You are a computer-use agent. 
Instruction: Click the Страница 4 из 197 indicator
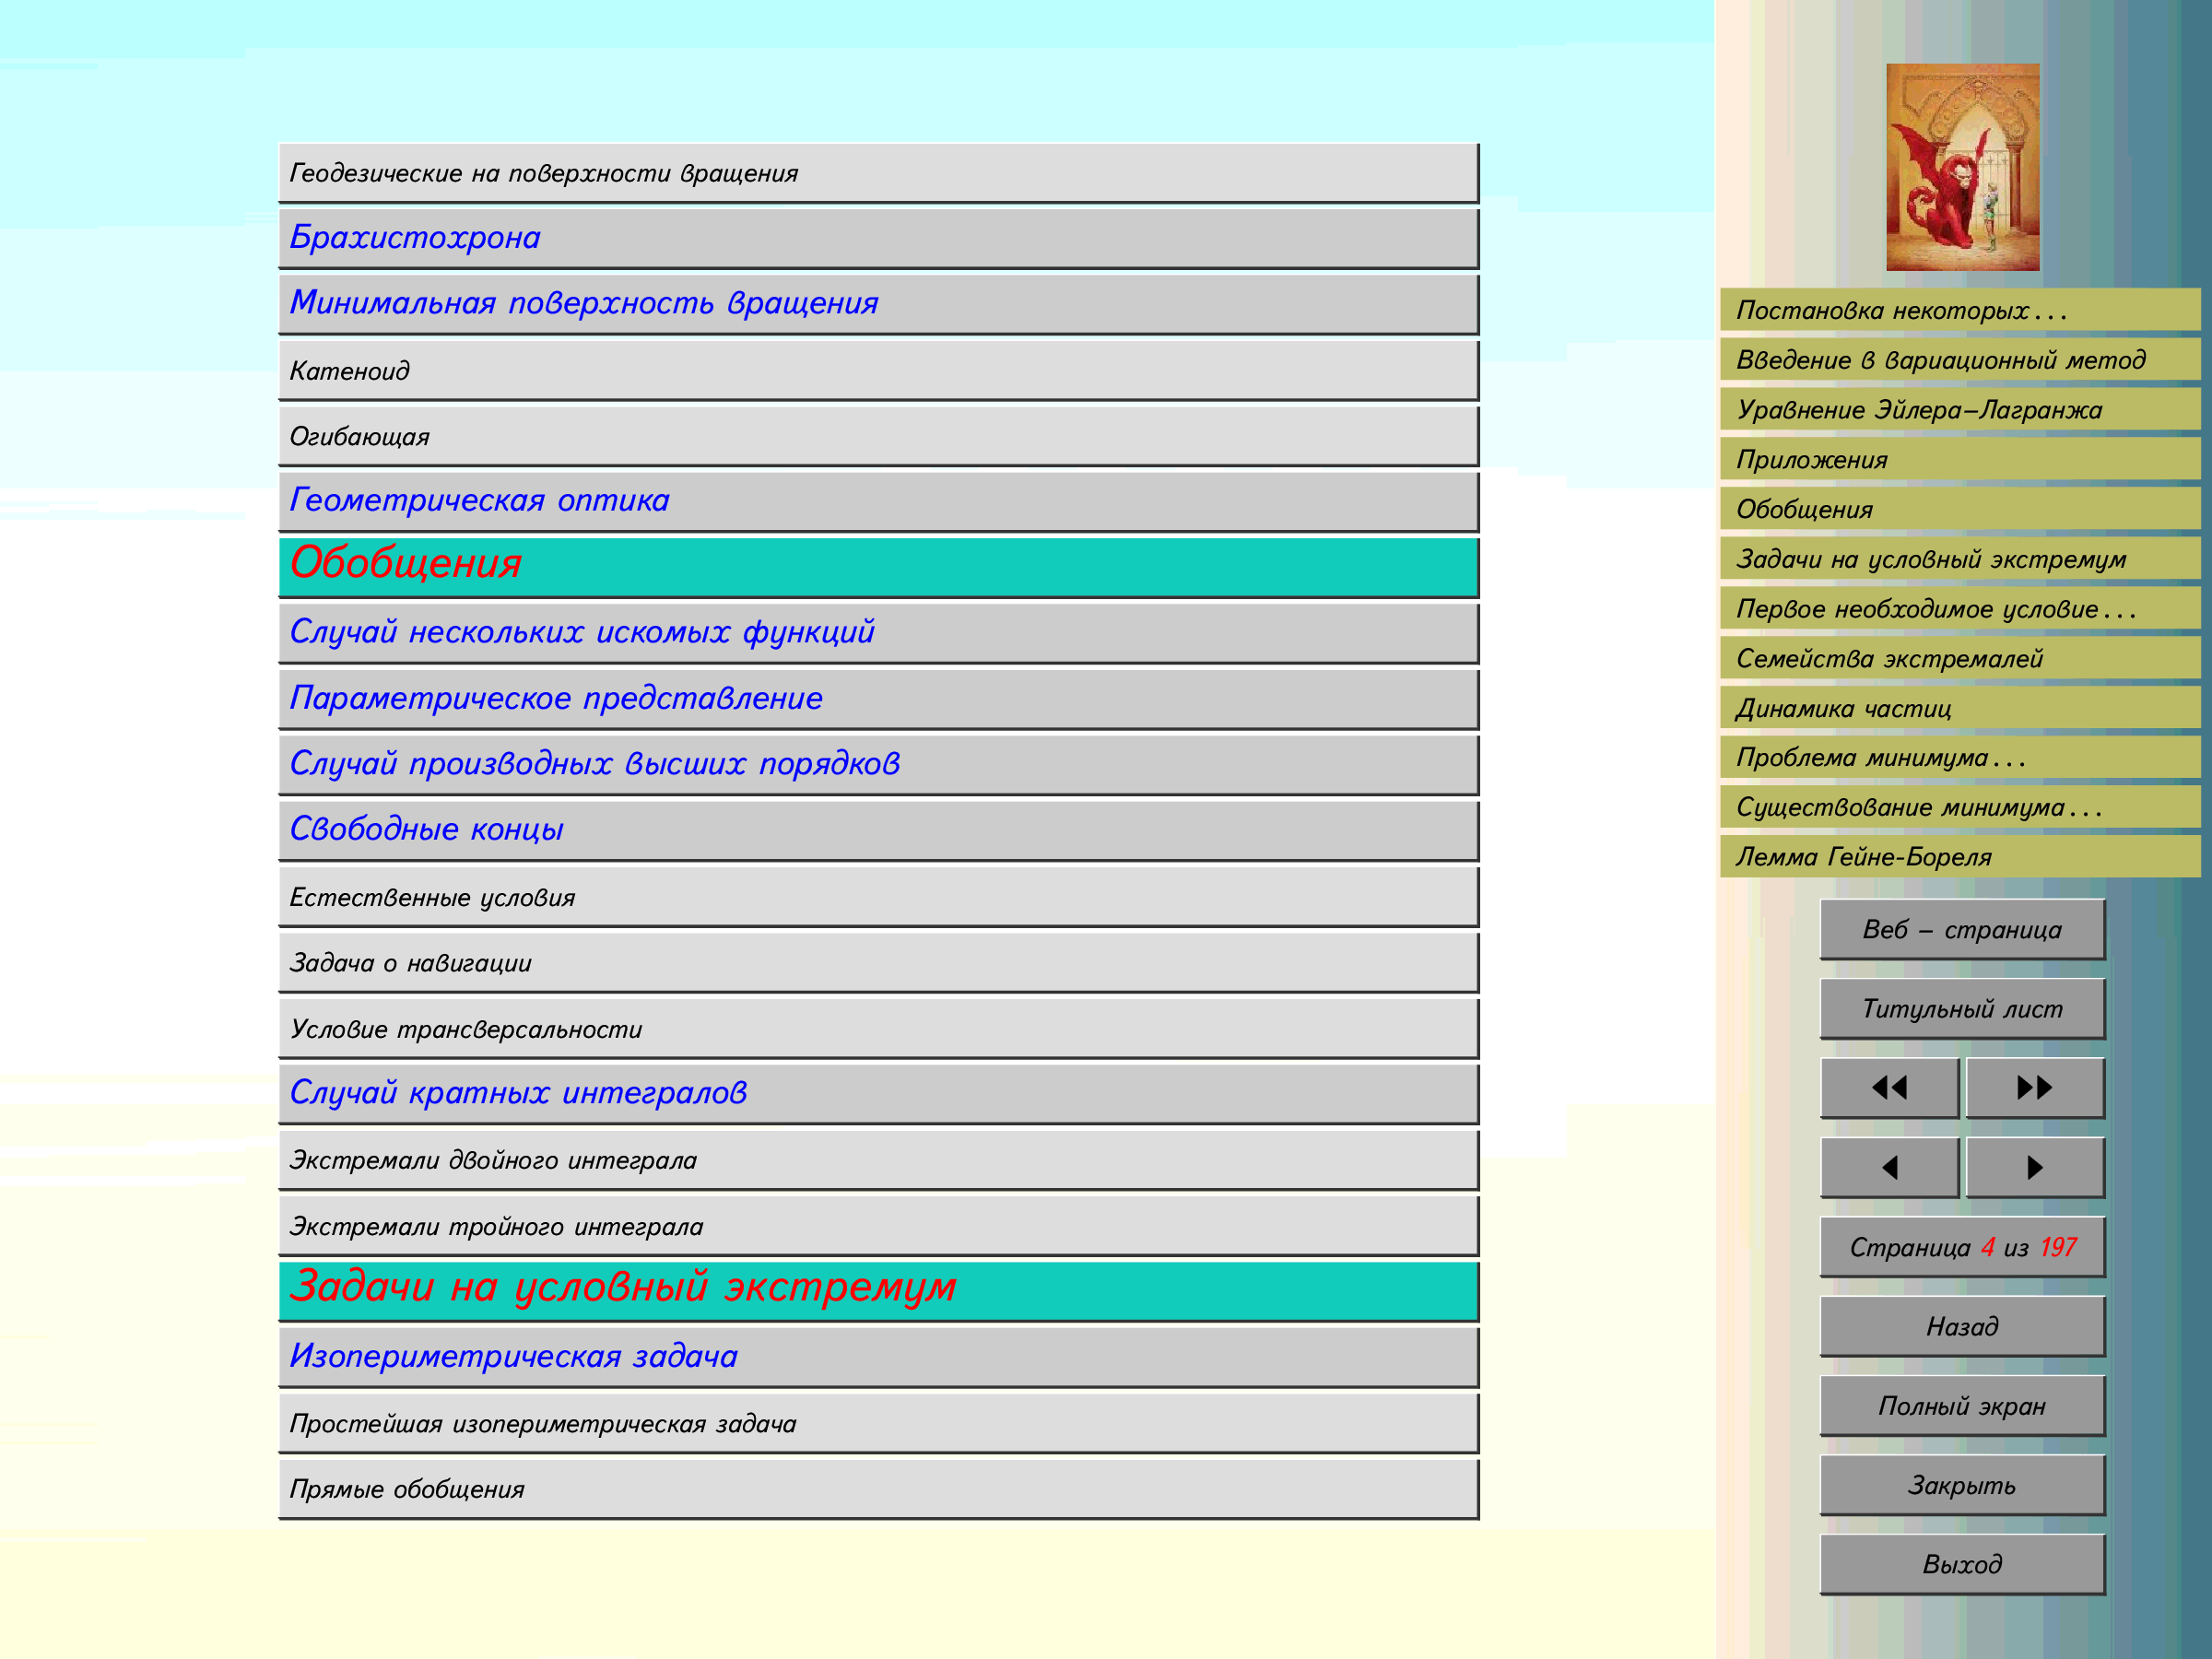coord(1962,1247)
